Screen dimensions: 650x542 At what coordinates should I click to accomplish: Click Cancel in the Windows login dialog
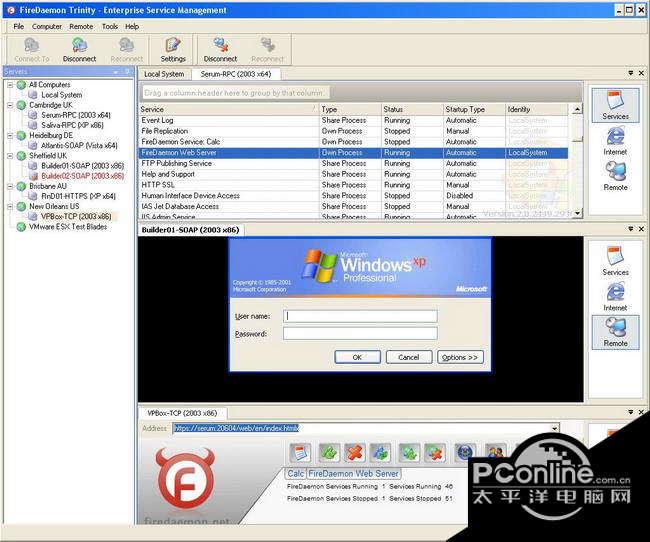[x=409, y=357]
